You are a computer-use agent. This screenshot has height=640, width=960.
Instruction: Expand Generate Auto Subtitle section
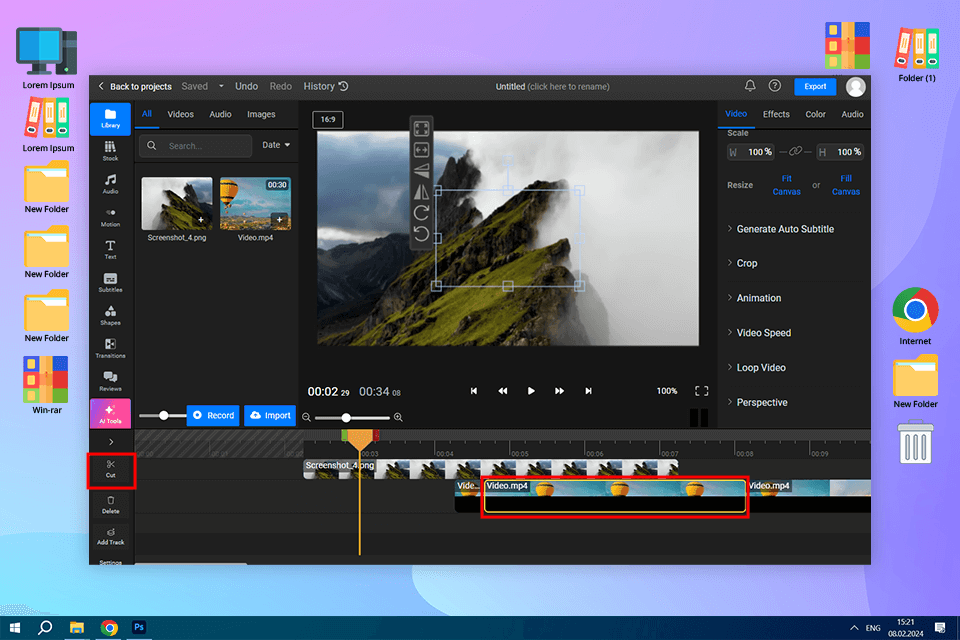(781, 229)
